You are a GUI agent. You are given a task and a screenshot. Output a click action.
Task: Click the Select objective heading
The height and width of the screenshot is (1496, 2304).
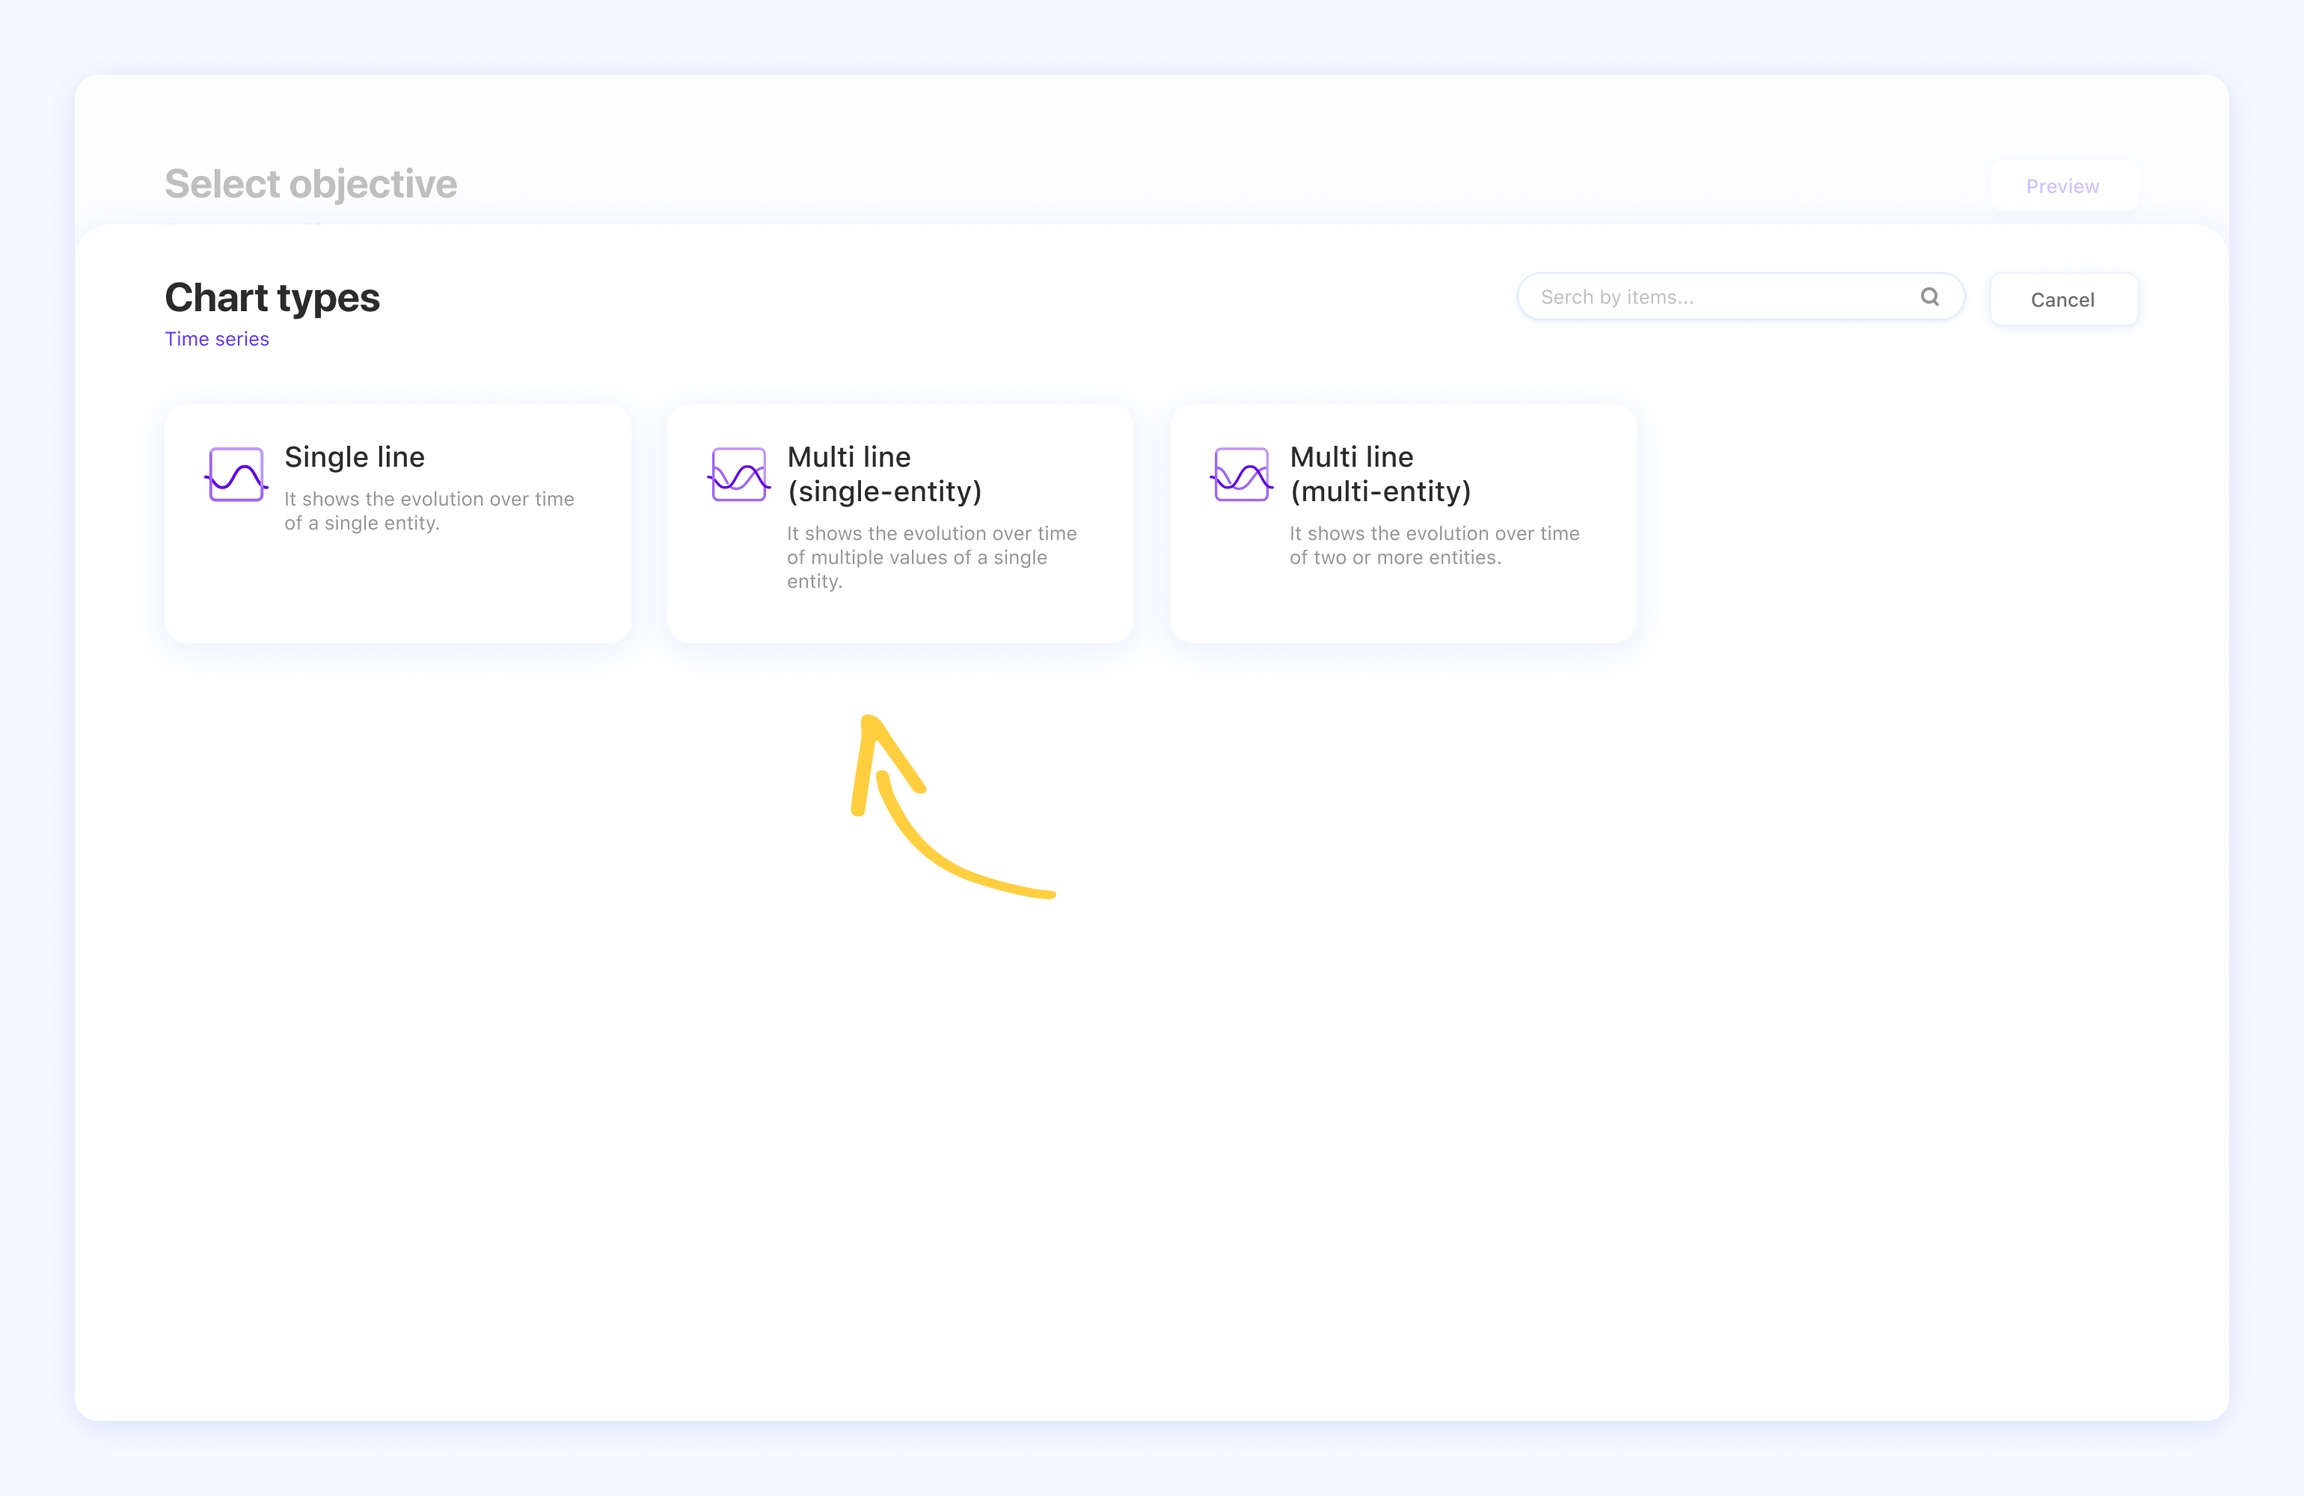311,184
